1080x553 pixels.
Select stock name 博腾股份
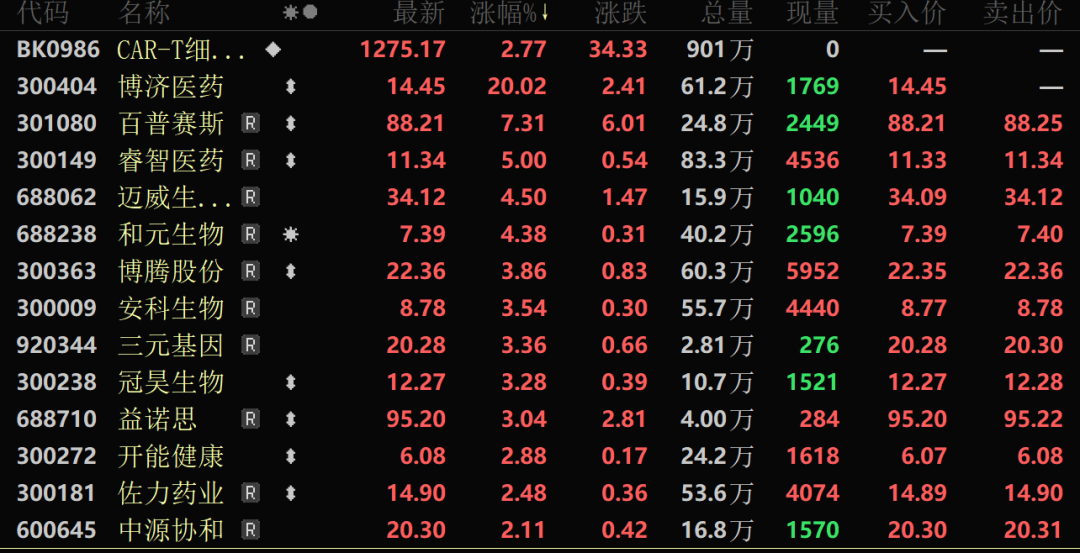(171, 271)
